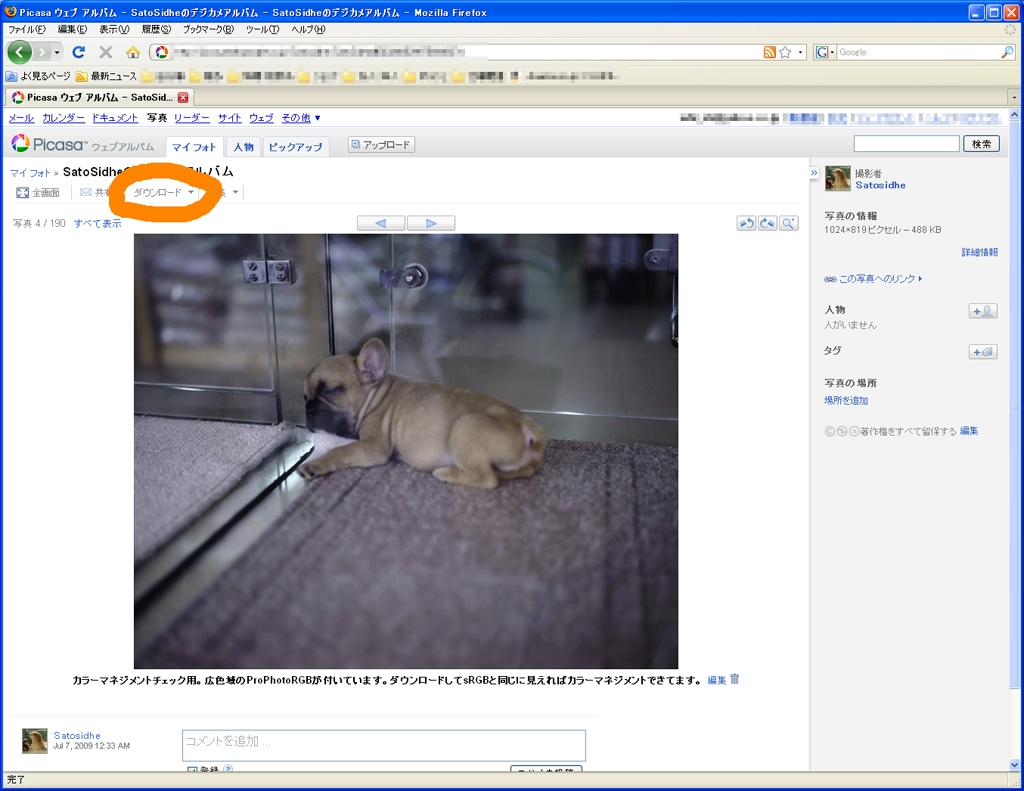
Task: Click the アップロード upload button
Action: pyautogui.click(x=381, y=144)
